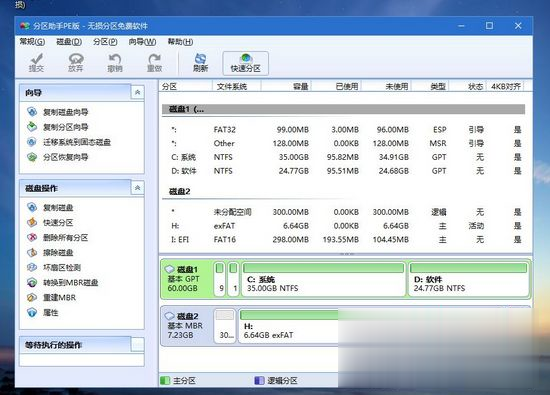Screen dimensions: 550x395
Task: Select the '30...' unallocated block on 磁盘2
Action: coord(225,326)
